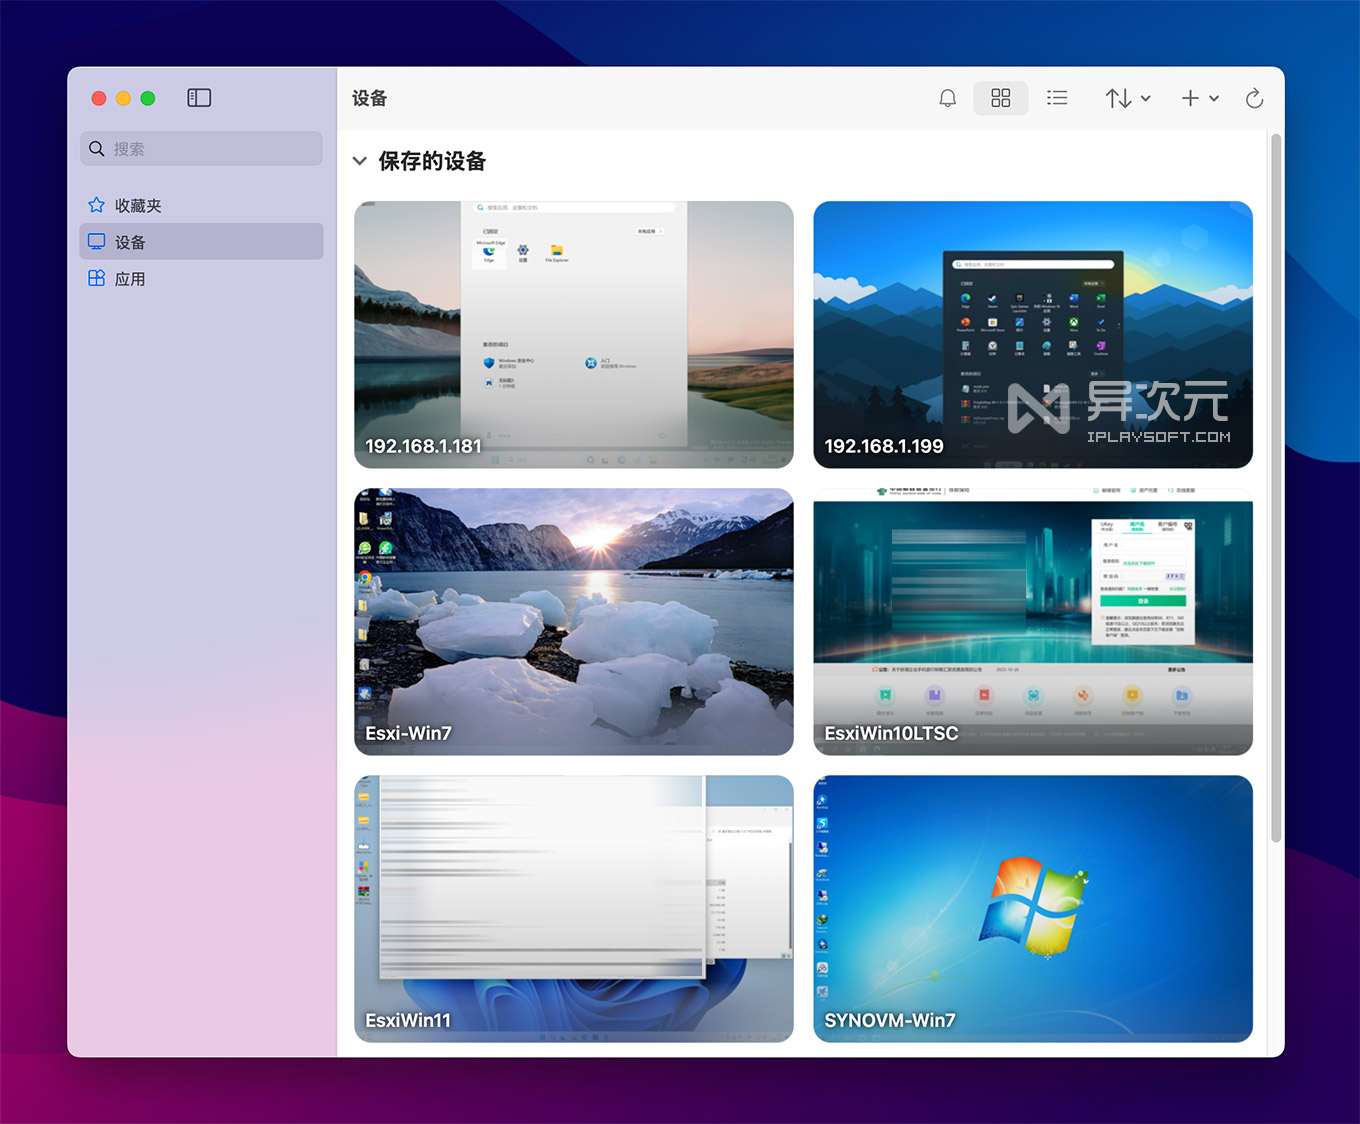1360x1124 pixels.
Task: Open the 192.168.1.181 device thumbnail
Action: (x=573, y=334)
